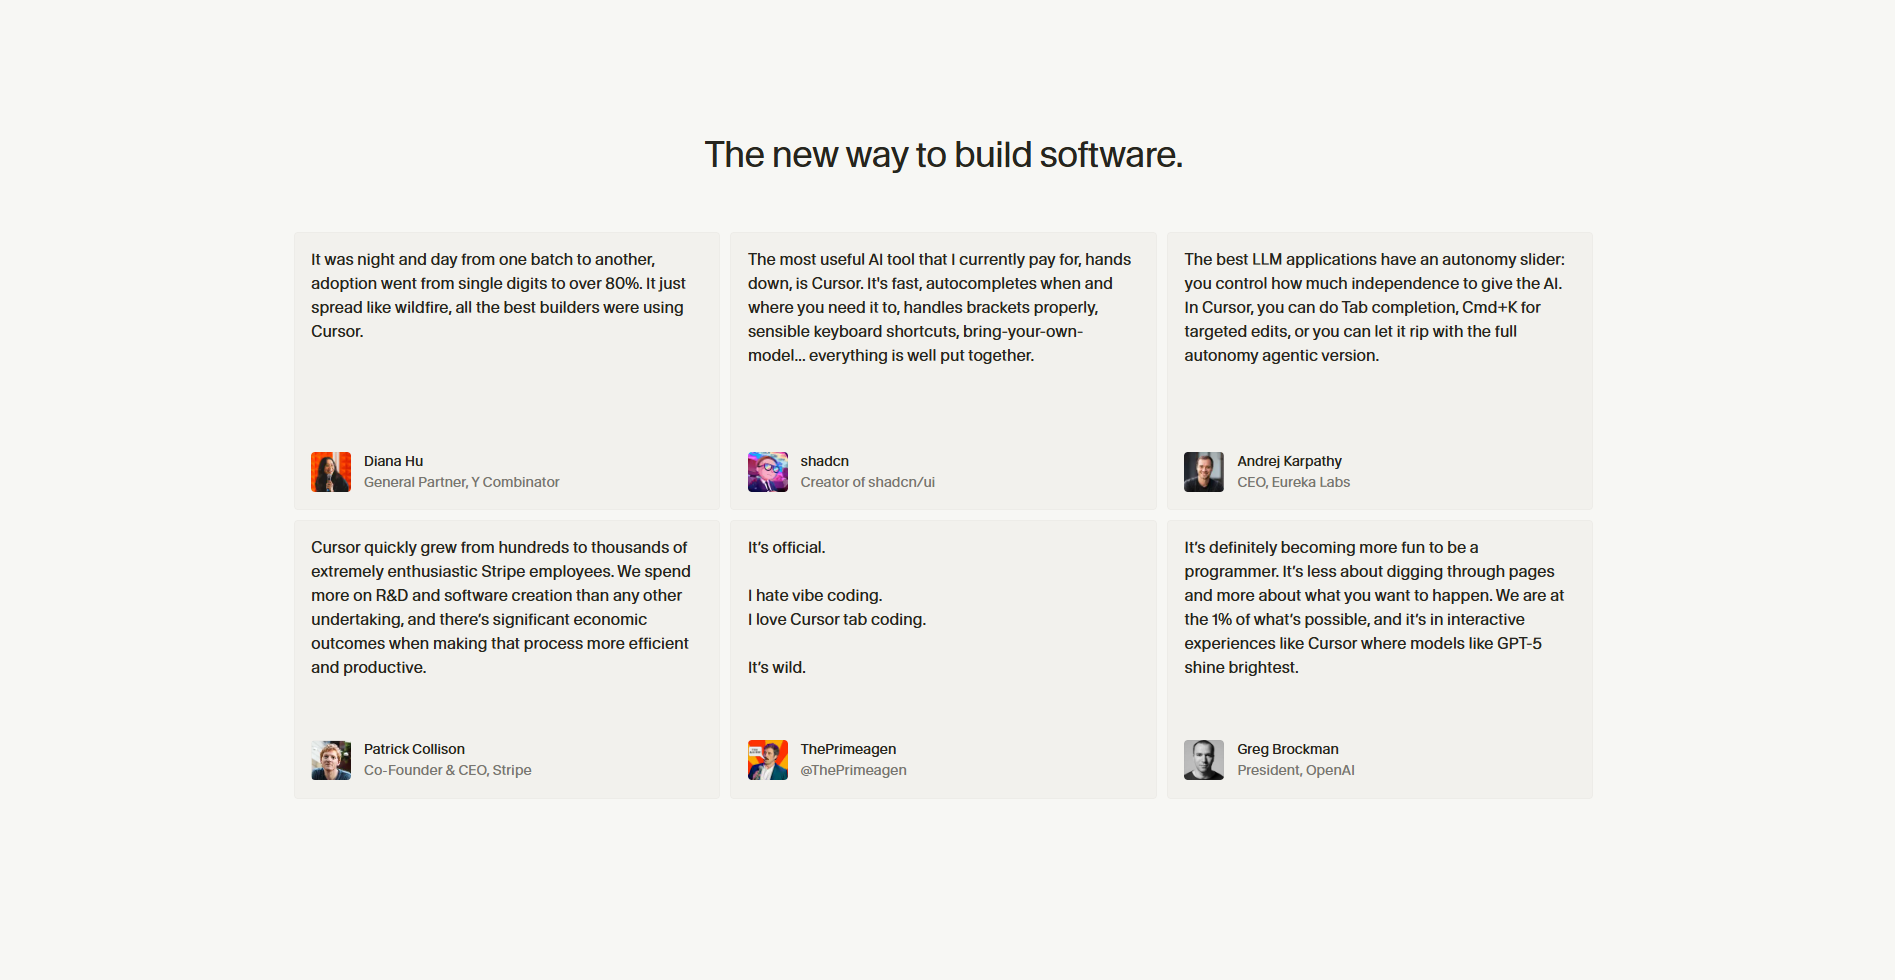Click "Co-Founder & CEO, Stripe" subtitle
Viewport: 1895px width, 980px height.
[x=447, y=770]
